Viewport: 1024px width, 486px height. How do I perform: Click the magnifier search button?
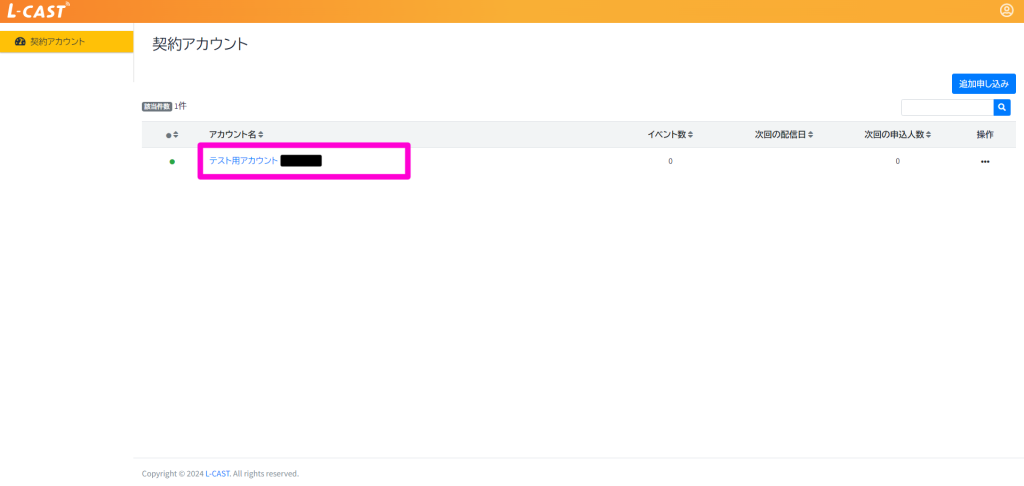click(x=1002, y=107)
